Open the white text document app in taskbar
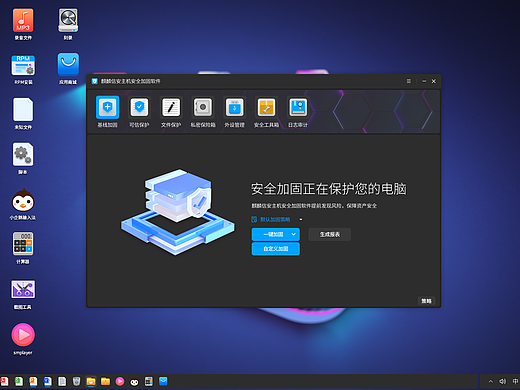The width and height of the screenshot is (520, 390). (62, 381)
